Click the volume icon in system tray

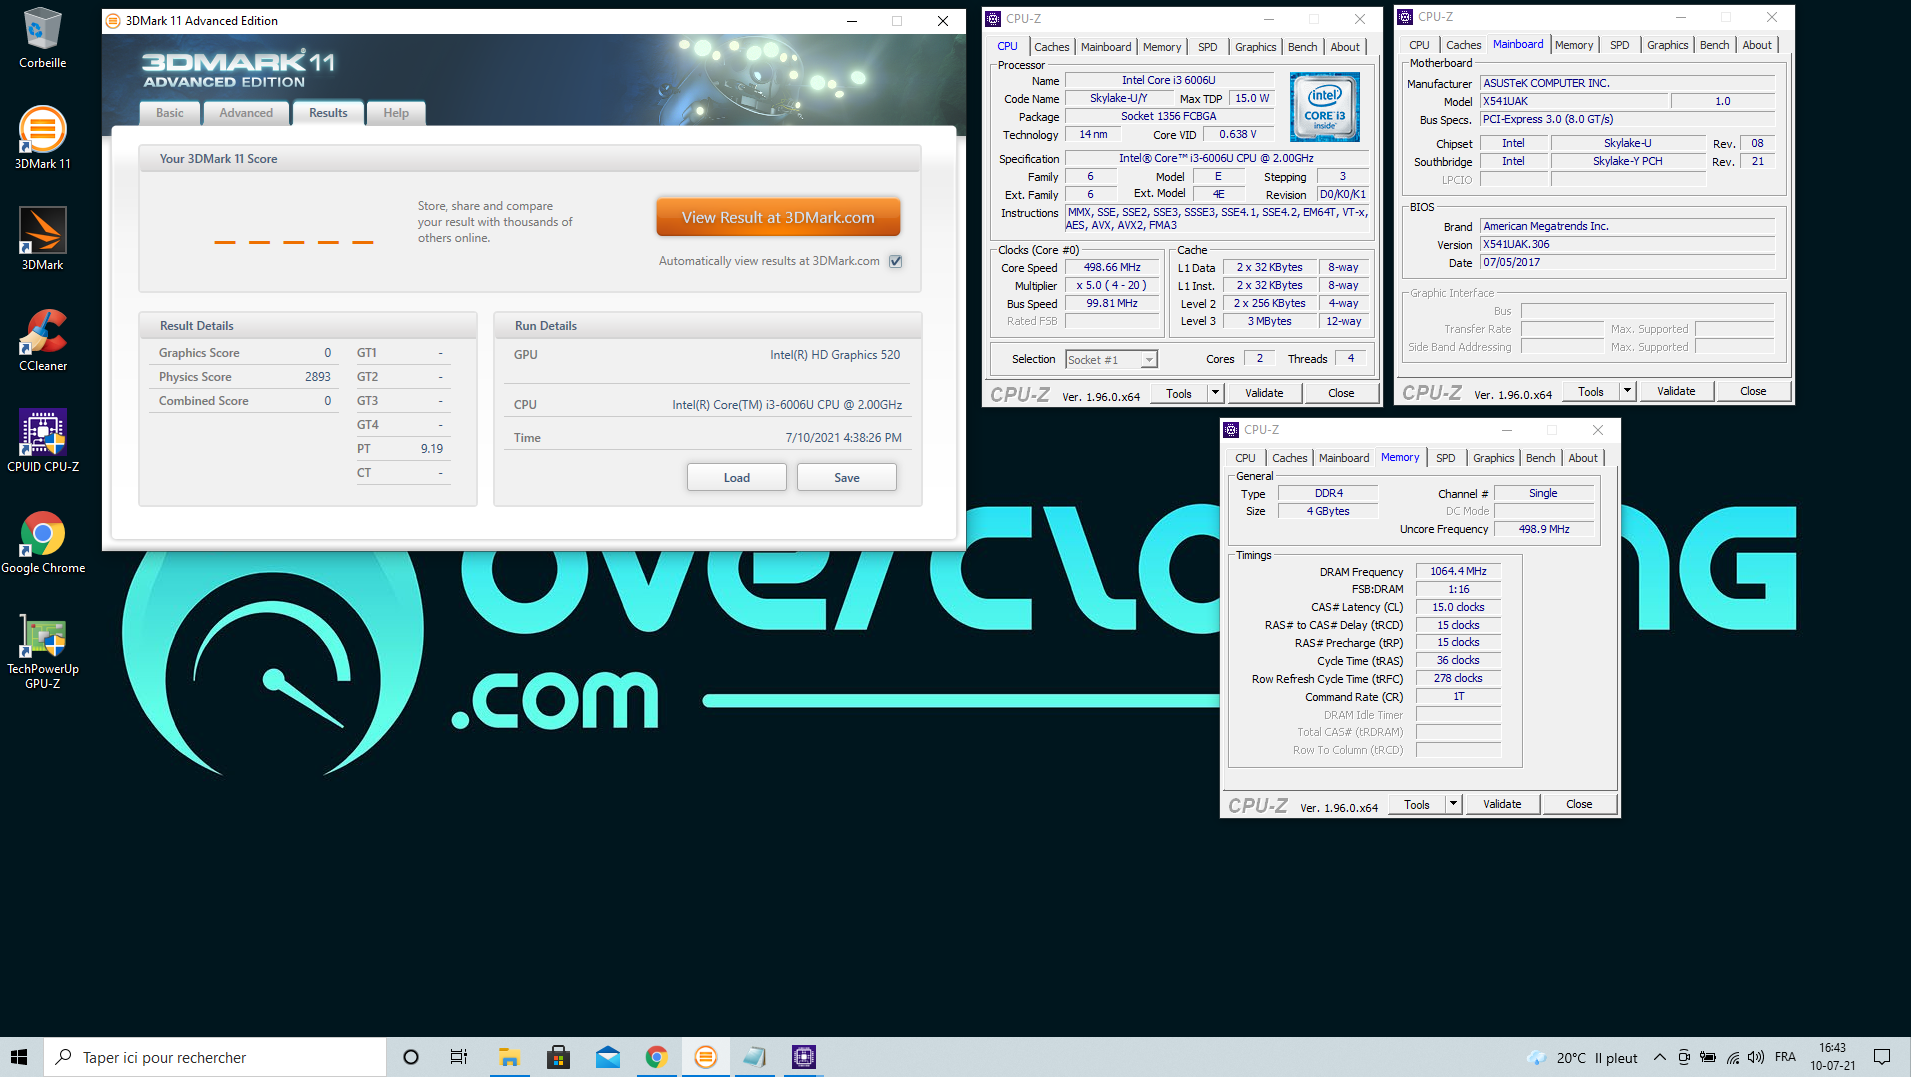[x=1756, y=1057]
